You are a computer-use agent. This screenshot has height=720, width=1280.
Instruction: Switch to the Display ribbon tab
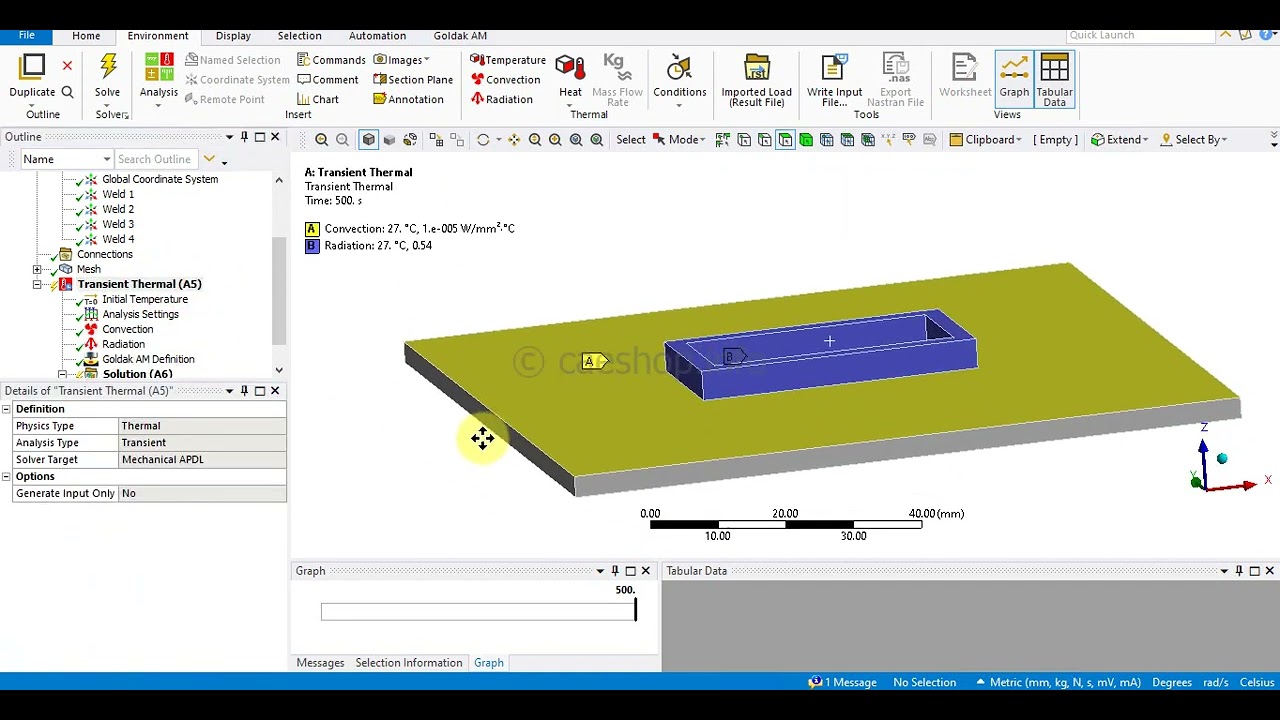[233, 36]
